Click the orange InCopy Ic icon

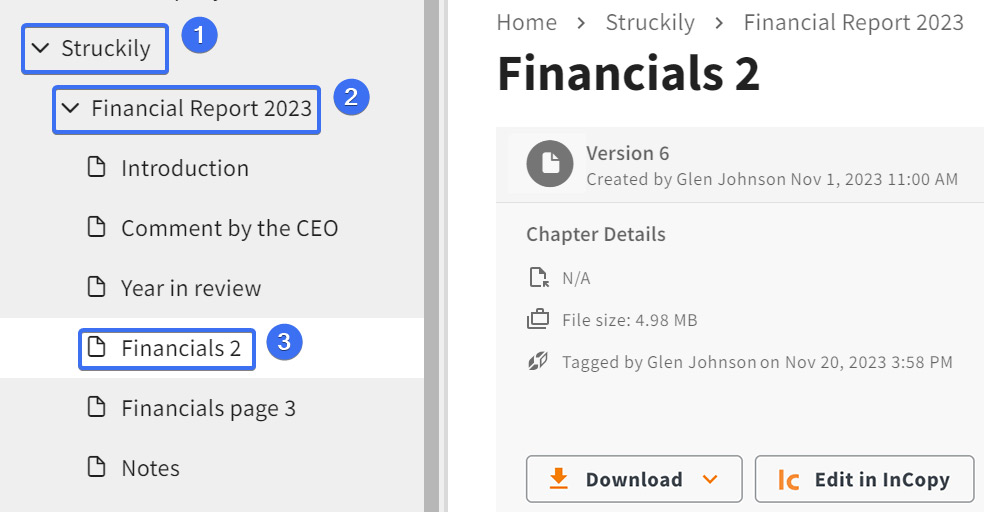pyautogui.click(x=788, y=480)
